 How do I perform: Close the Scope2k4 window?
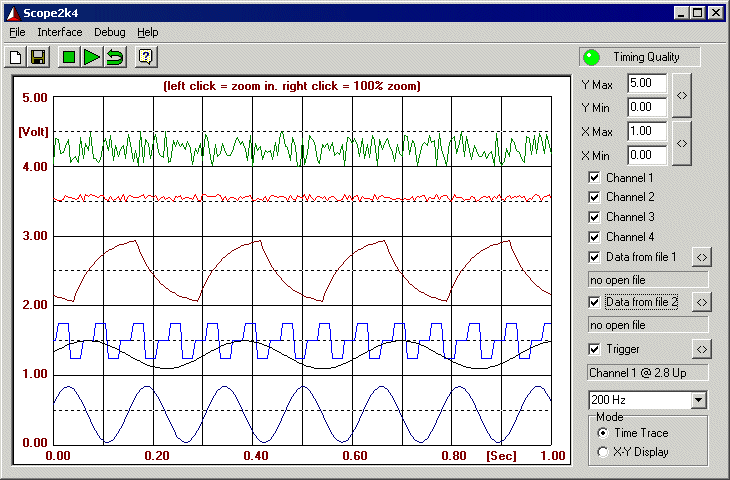click(716, 13)
